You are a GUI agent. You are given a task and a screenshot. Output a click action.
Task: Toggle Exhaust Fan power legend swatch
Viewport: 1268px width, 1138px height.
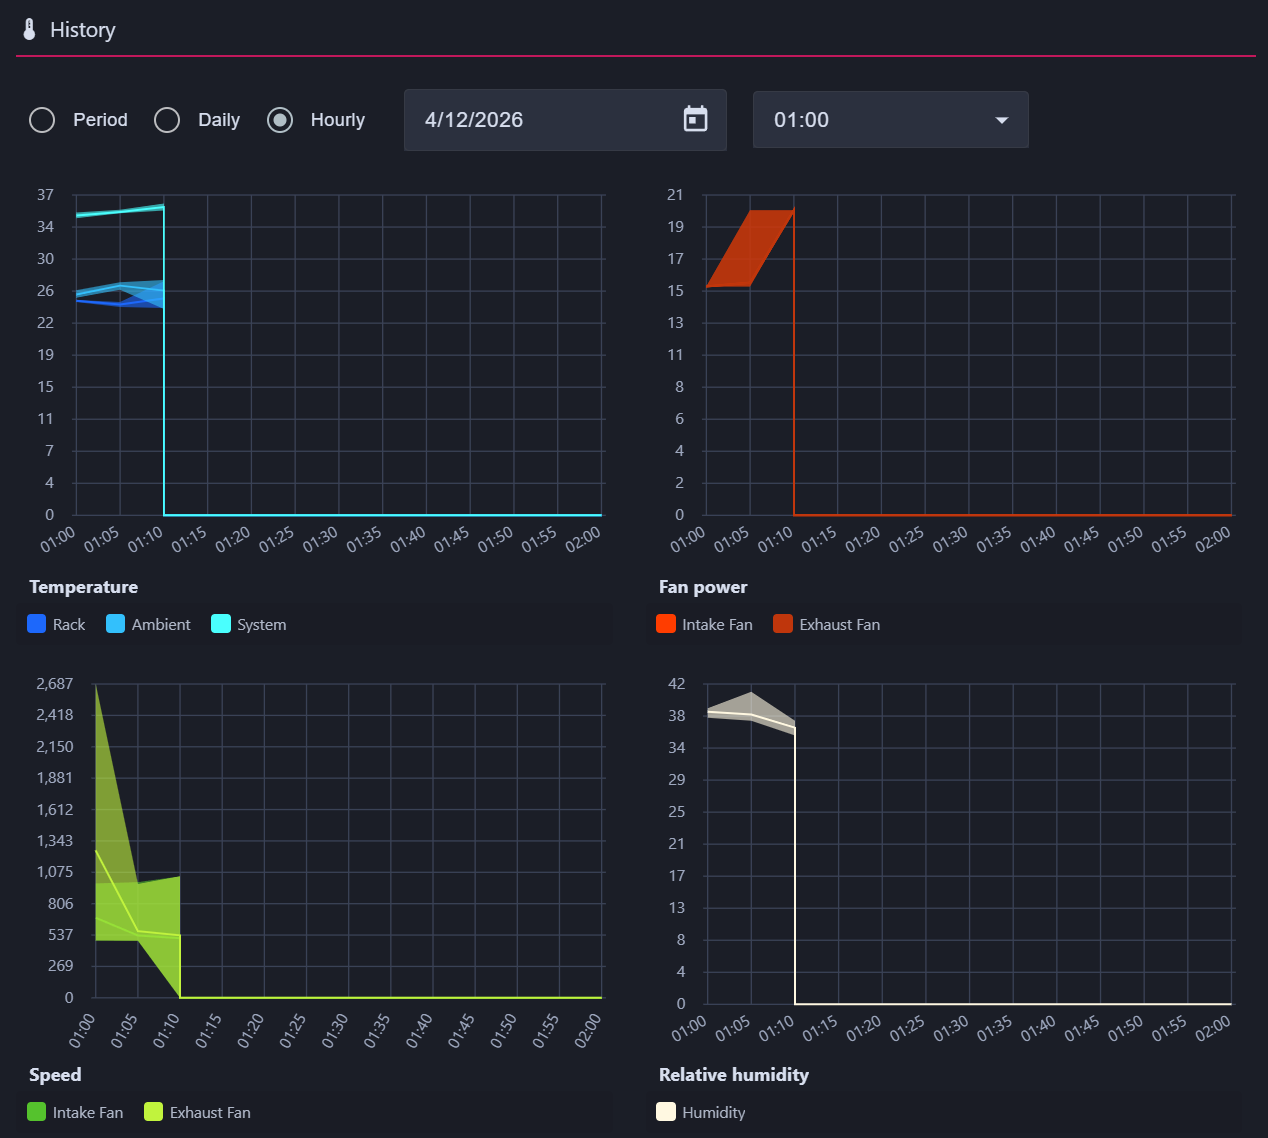[x=783, y=624]
